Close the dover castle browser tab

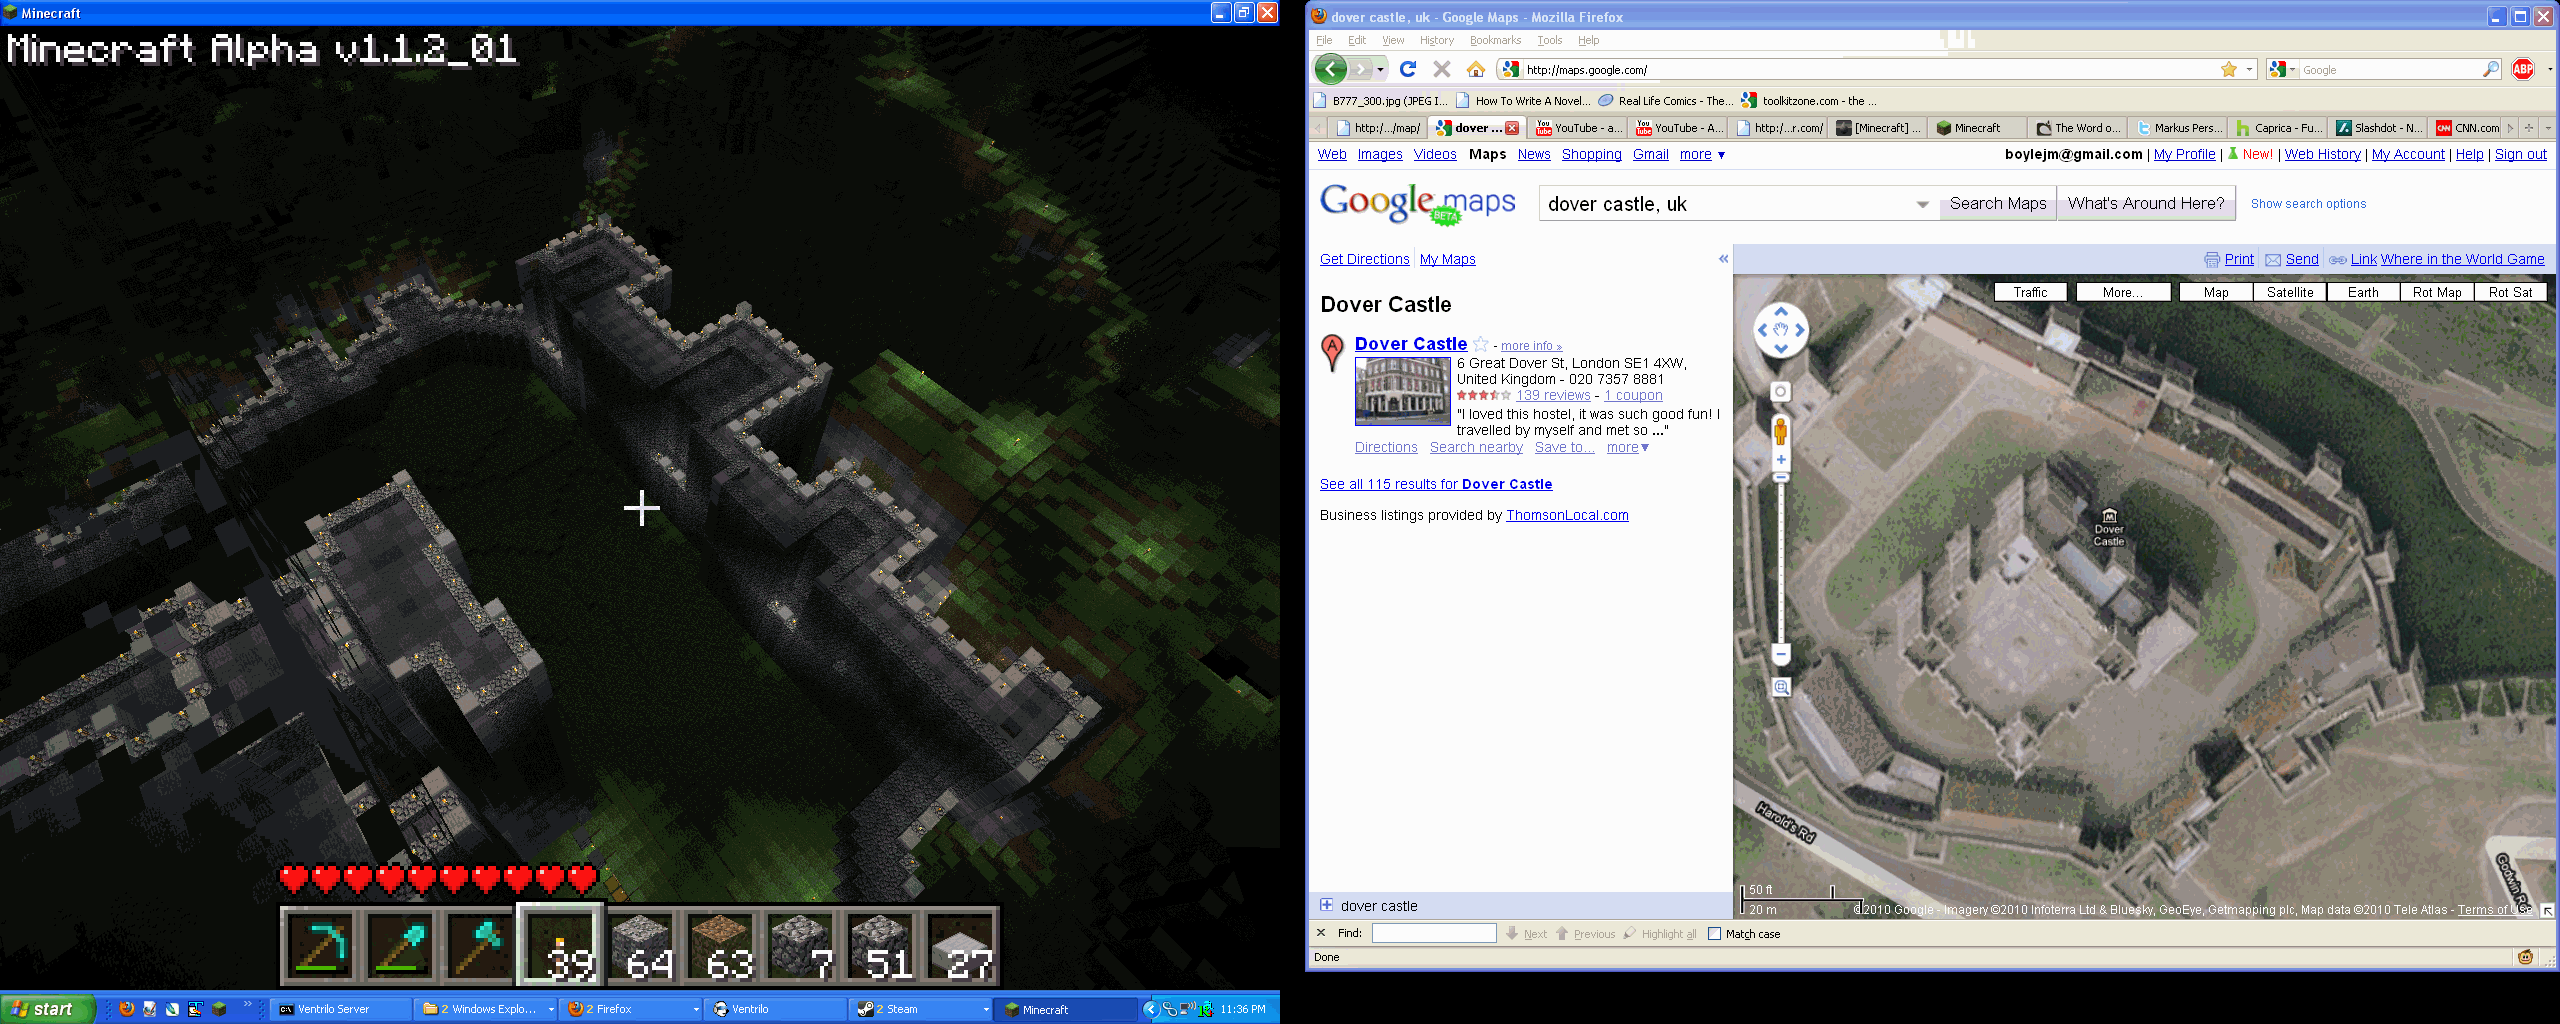tap(1512, 128)
